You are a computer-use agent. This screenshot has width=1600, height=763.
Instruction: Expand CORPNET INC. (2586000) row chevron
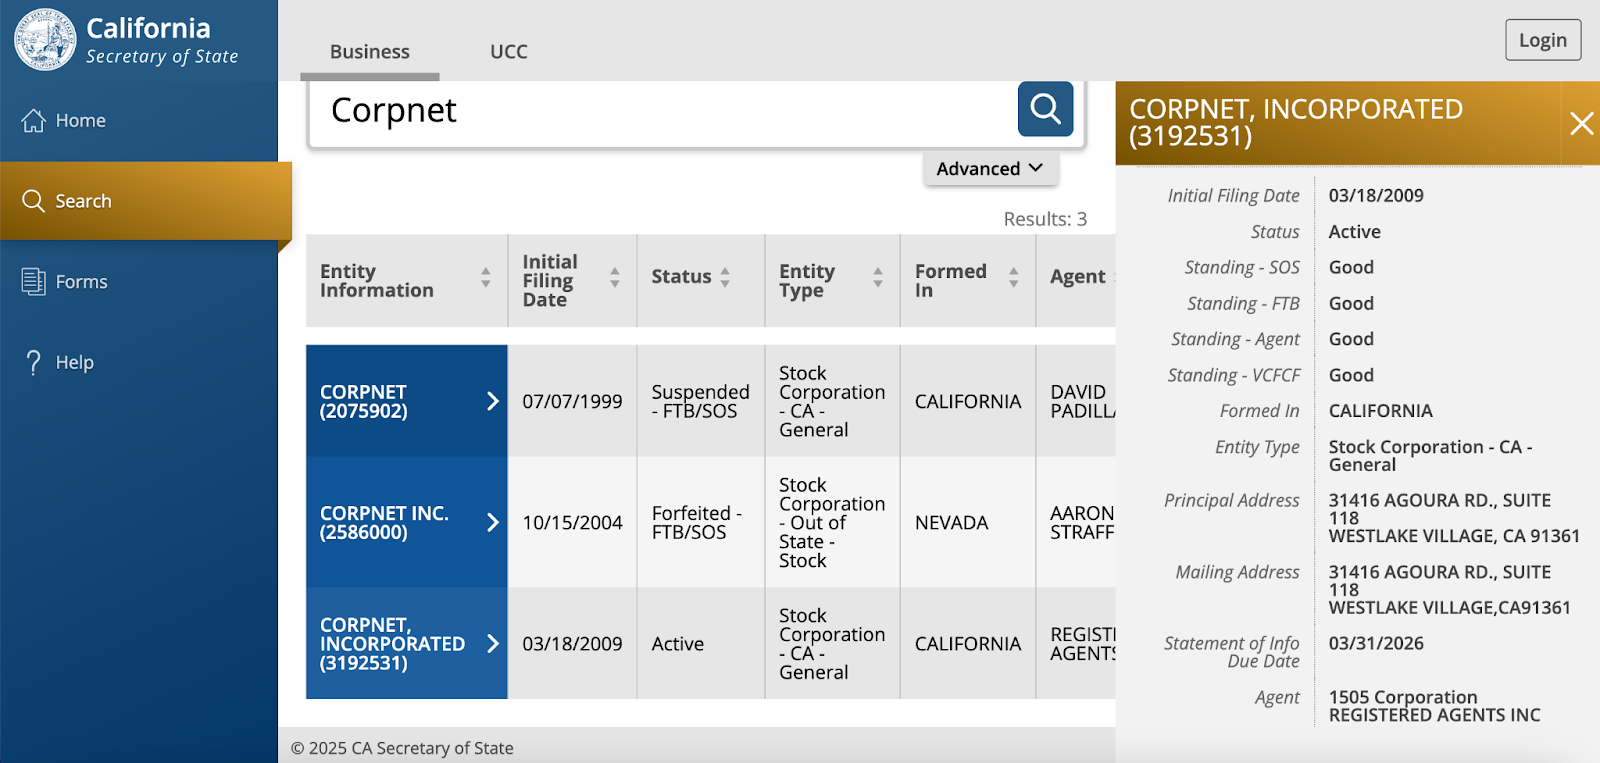(x=492, y=522)
